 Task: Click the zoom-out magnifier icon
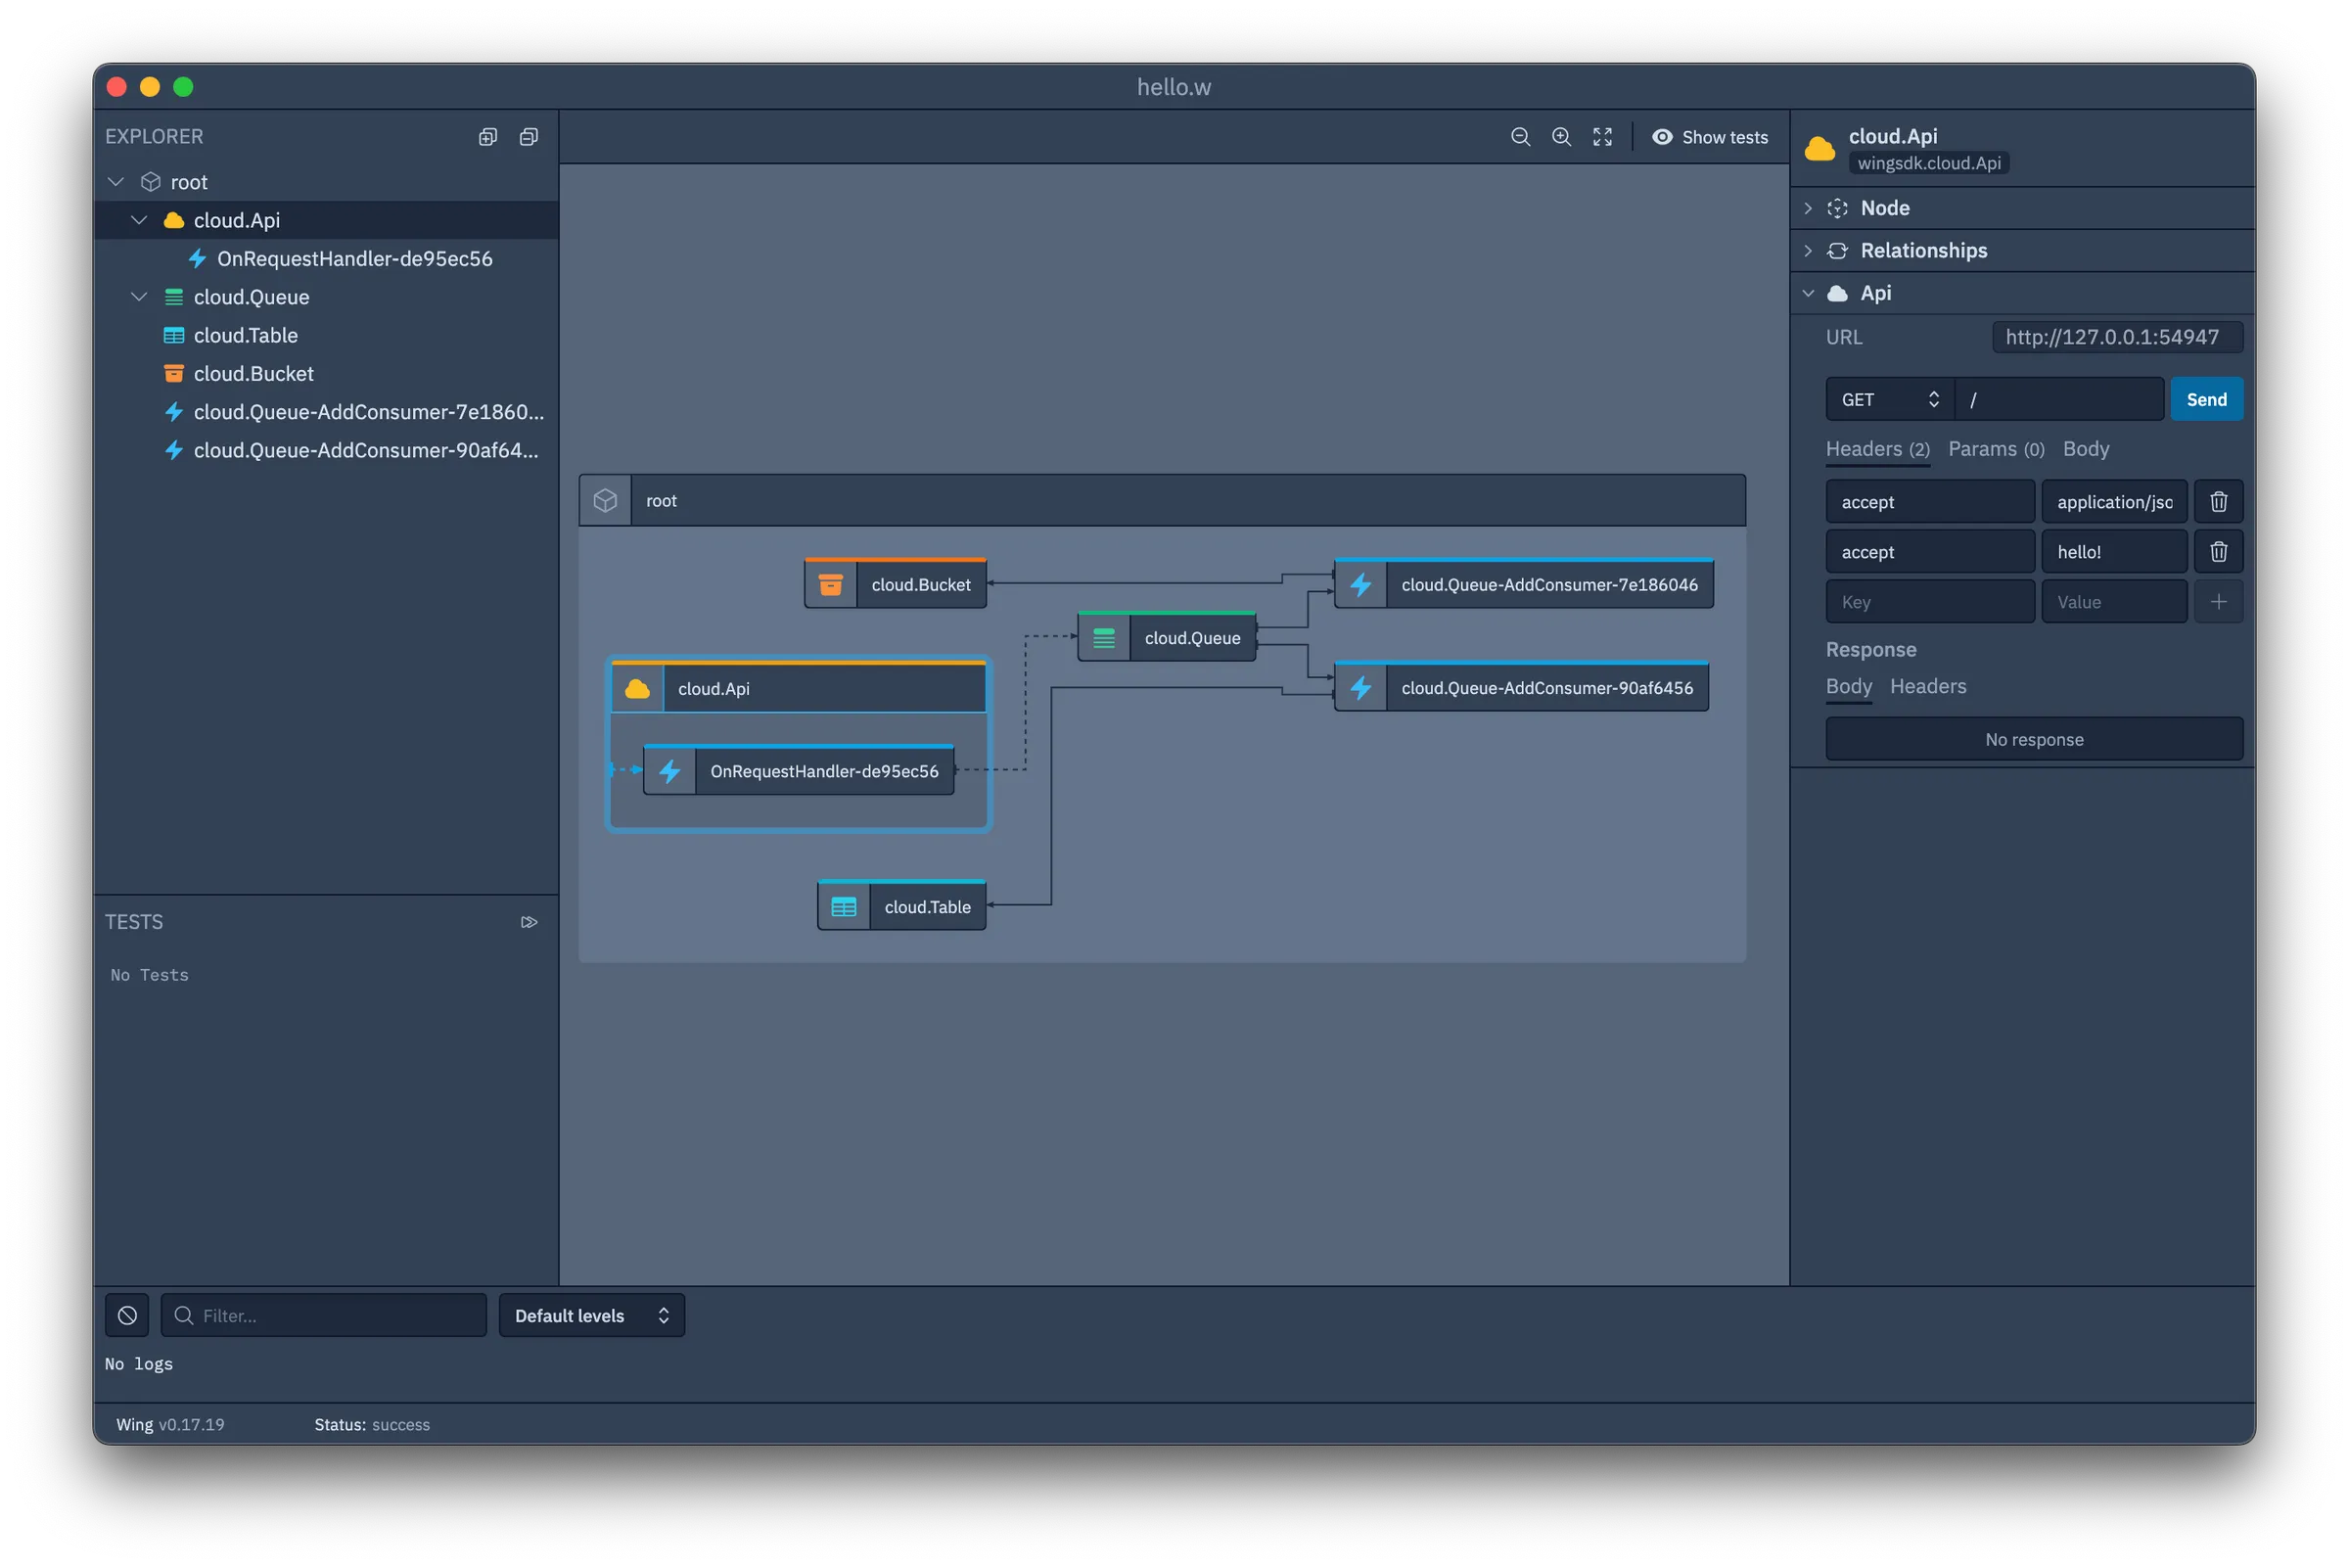pos(1518,136)
